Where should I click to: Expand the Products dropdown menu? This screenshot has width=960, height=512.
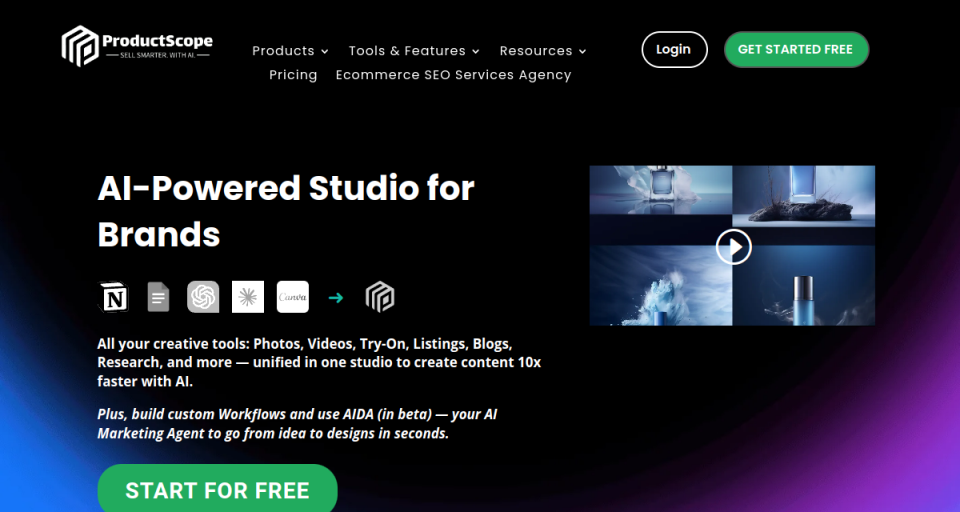pos(290,51)
